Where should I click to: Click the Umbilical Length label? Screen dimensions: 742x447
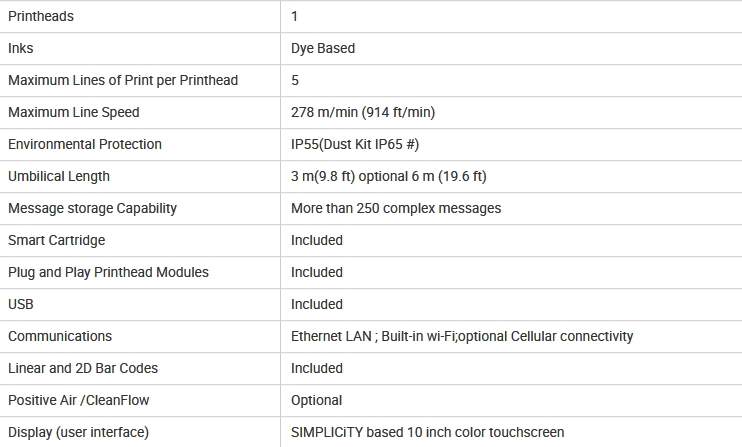pos(59,176)
